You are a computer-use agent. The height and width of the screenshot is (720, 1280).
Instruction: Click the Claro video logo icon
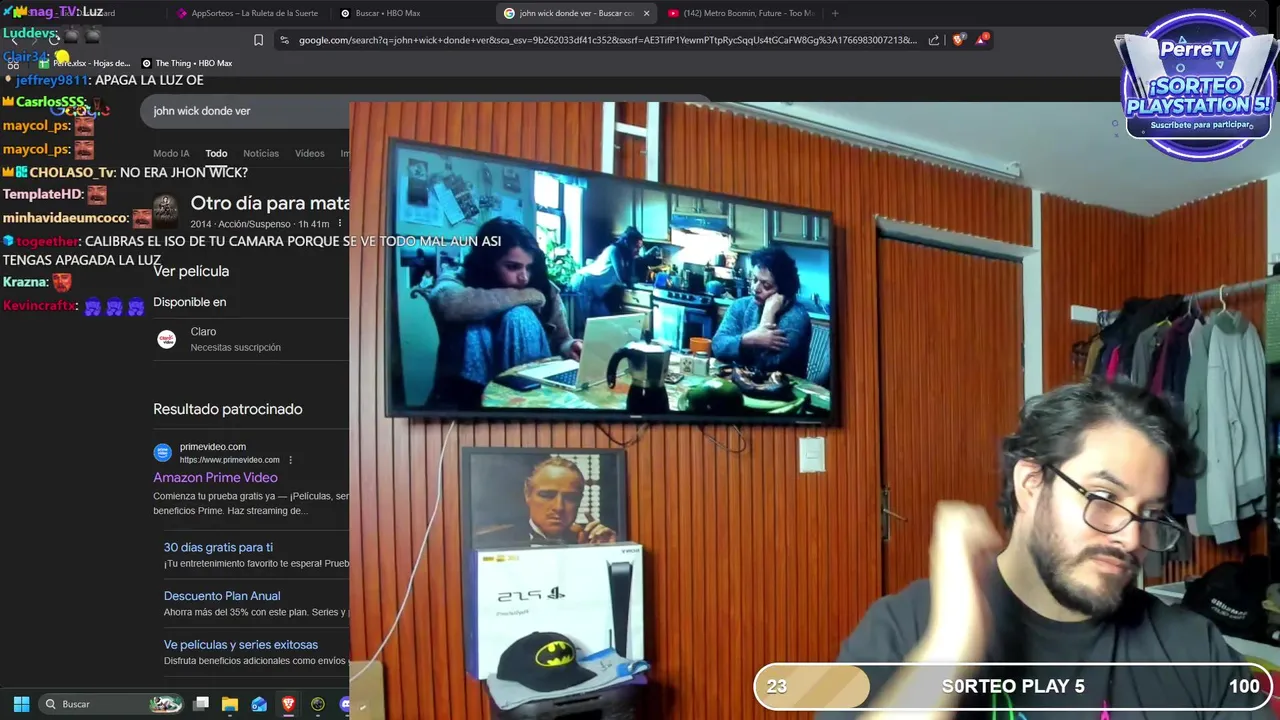click(x=167, y=339)
